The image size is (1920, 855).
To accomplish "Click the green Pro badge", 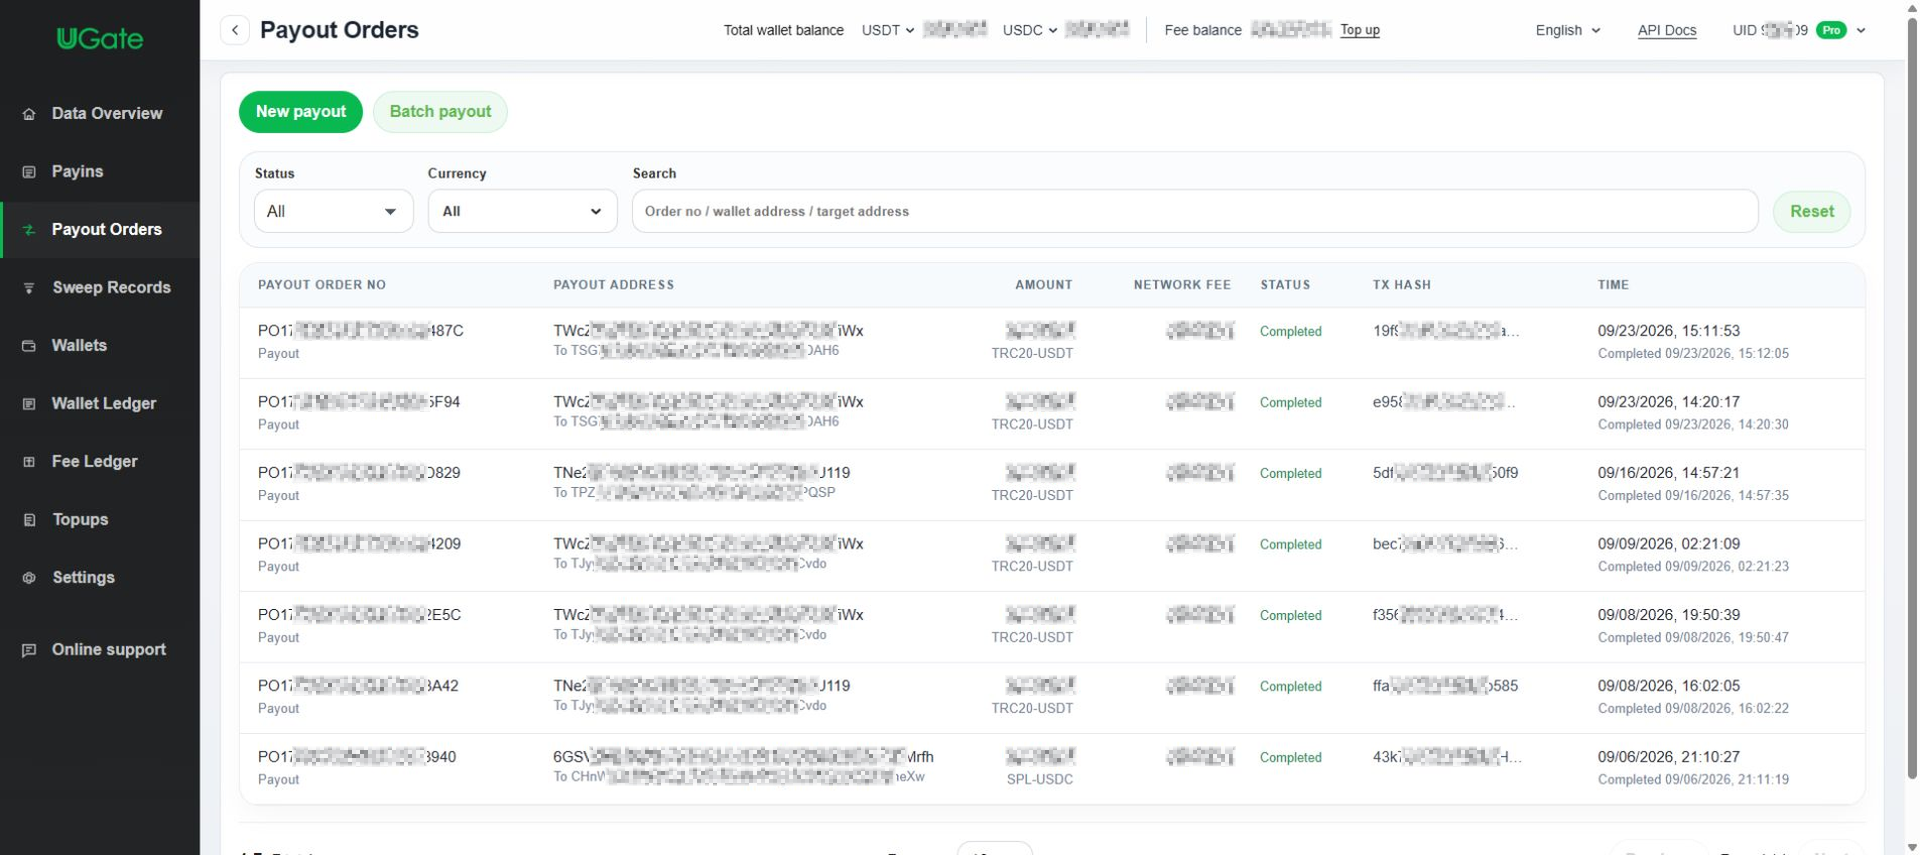I will pos(1831,30).
